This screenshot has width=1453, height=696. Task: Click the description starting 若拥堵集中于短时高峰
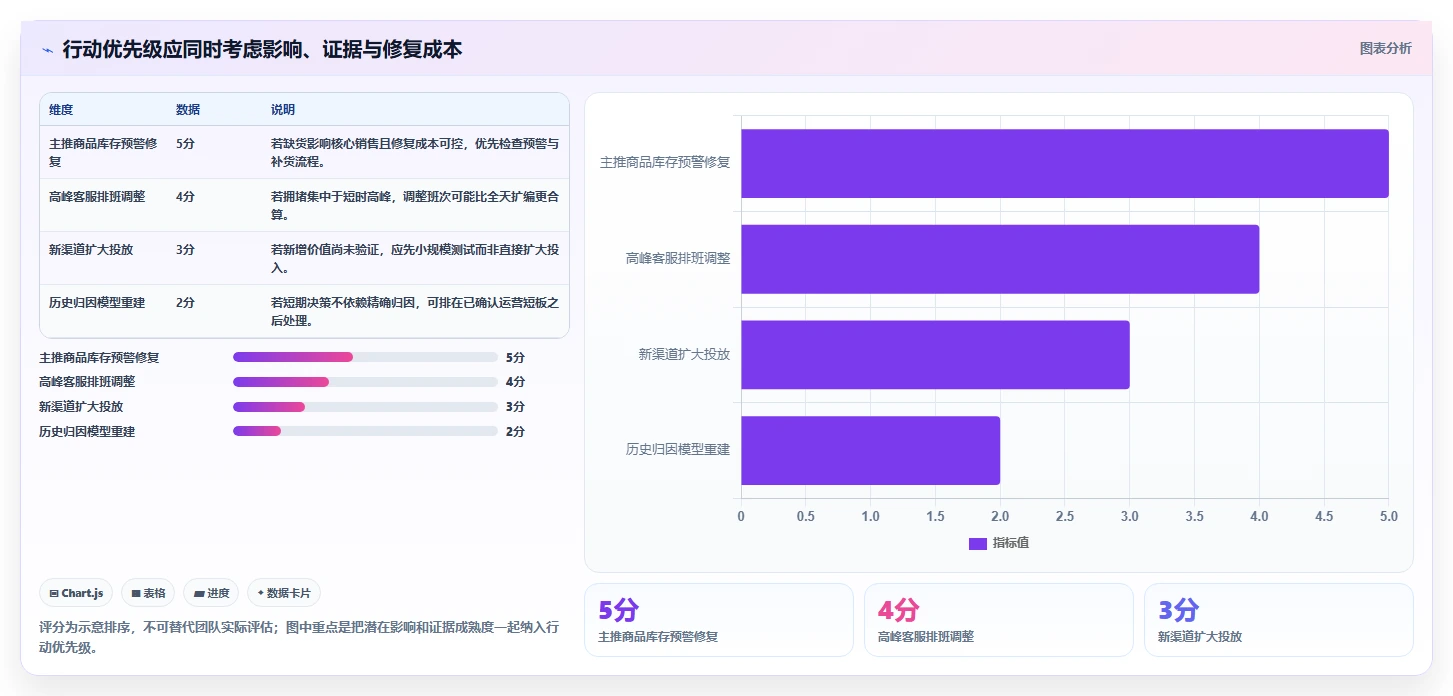click(415, 205)
